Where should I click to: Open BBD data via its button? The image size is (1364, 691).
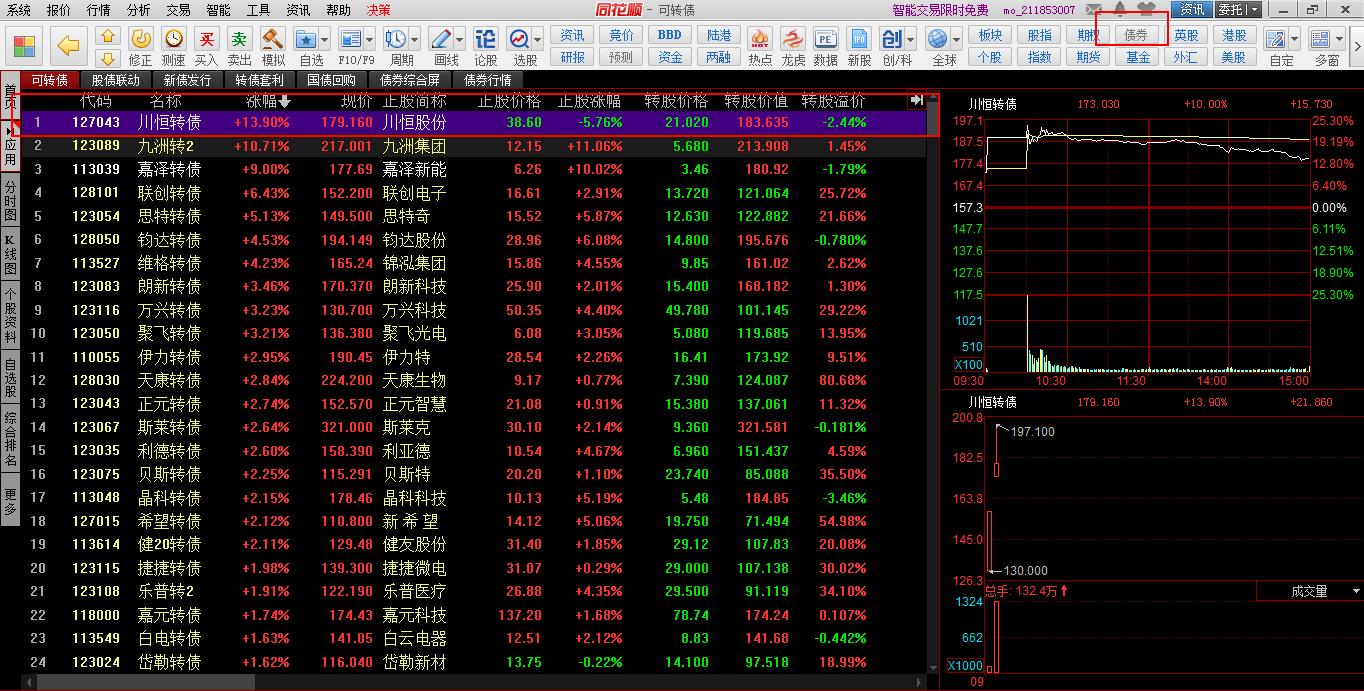coord(668,33)
